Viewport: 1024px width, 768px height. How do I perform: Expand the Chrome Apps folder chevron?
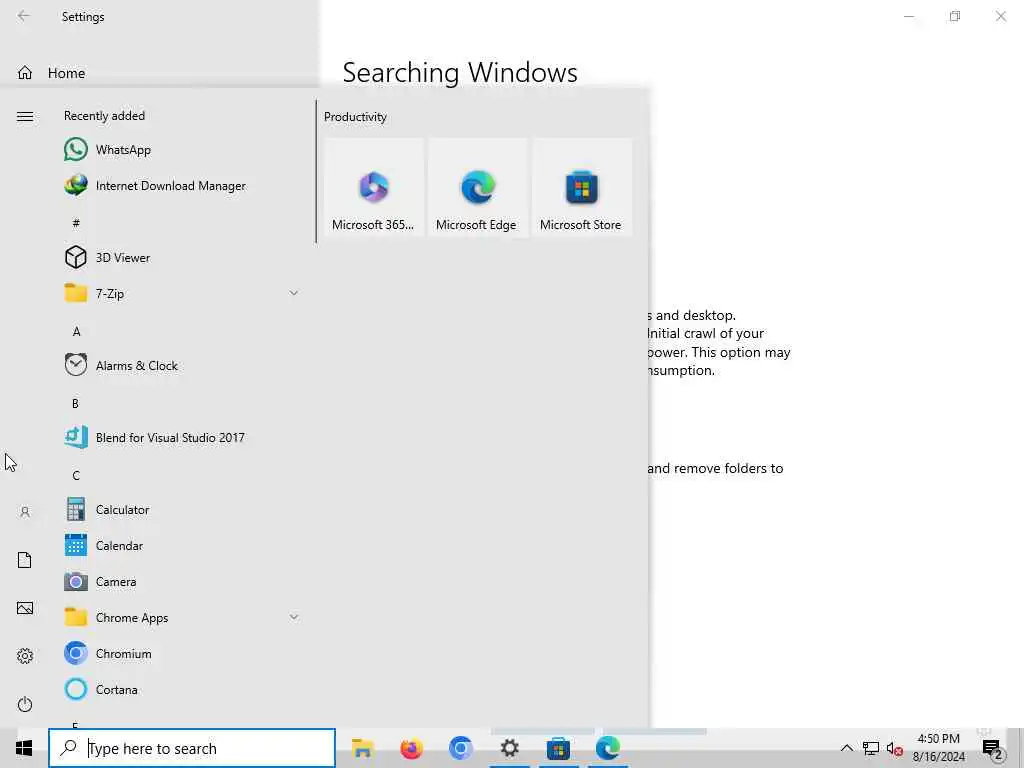(294, 617)
